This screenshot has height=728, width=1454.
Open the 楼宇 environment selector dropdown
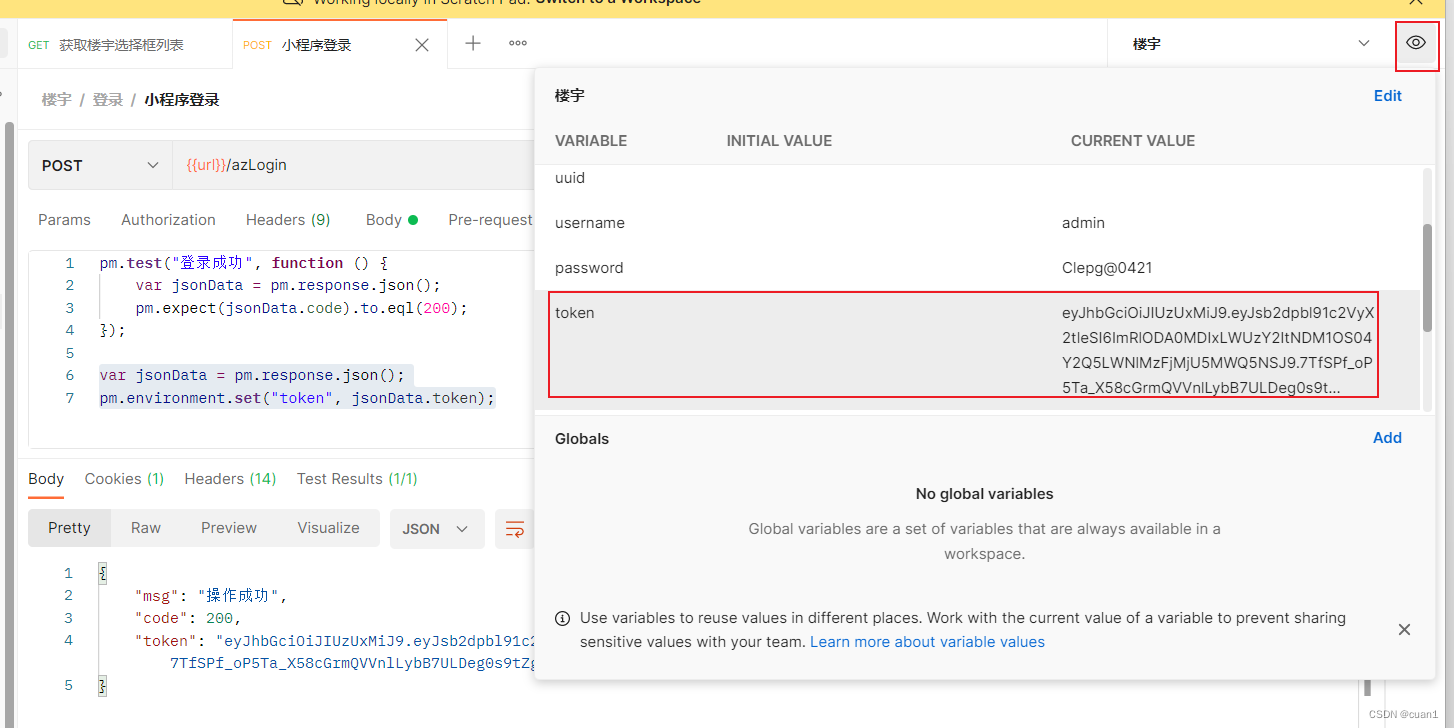(x=1251, y=44)
